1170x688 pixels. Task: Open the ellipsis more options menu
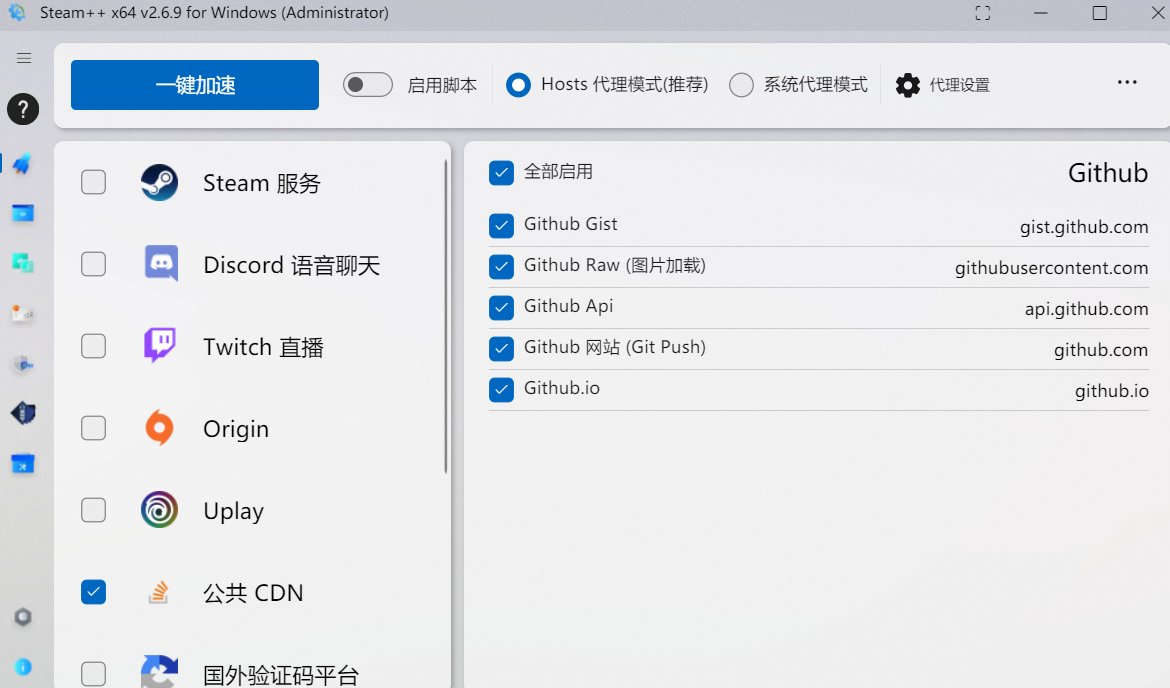(1127, 82)
